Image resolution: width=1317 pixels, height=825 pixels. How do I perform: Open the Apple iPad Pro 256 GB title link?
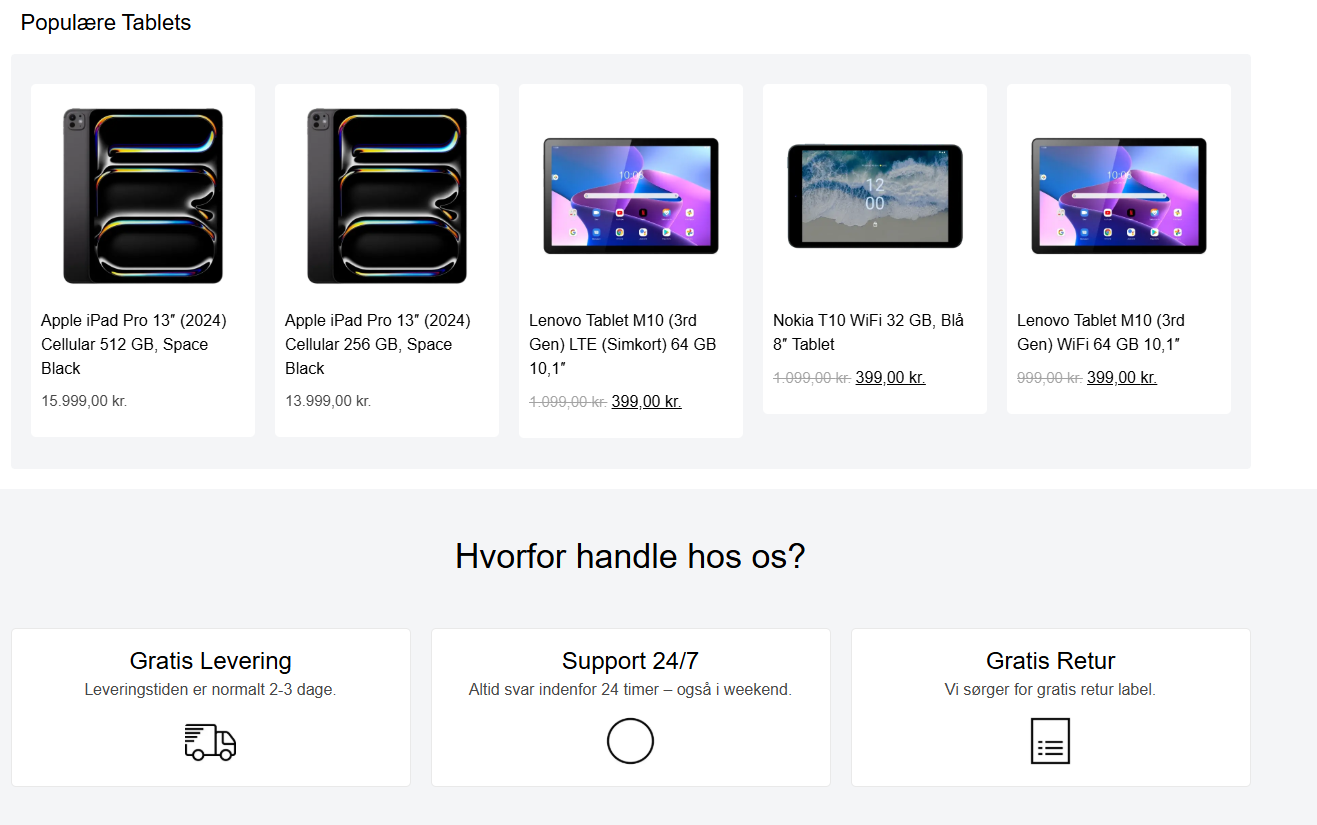coord(378,344)
